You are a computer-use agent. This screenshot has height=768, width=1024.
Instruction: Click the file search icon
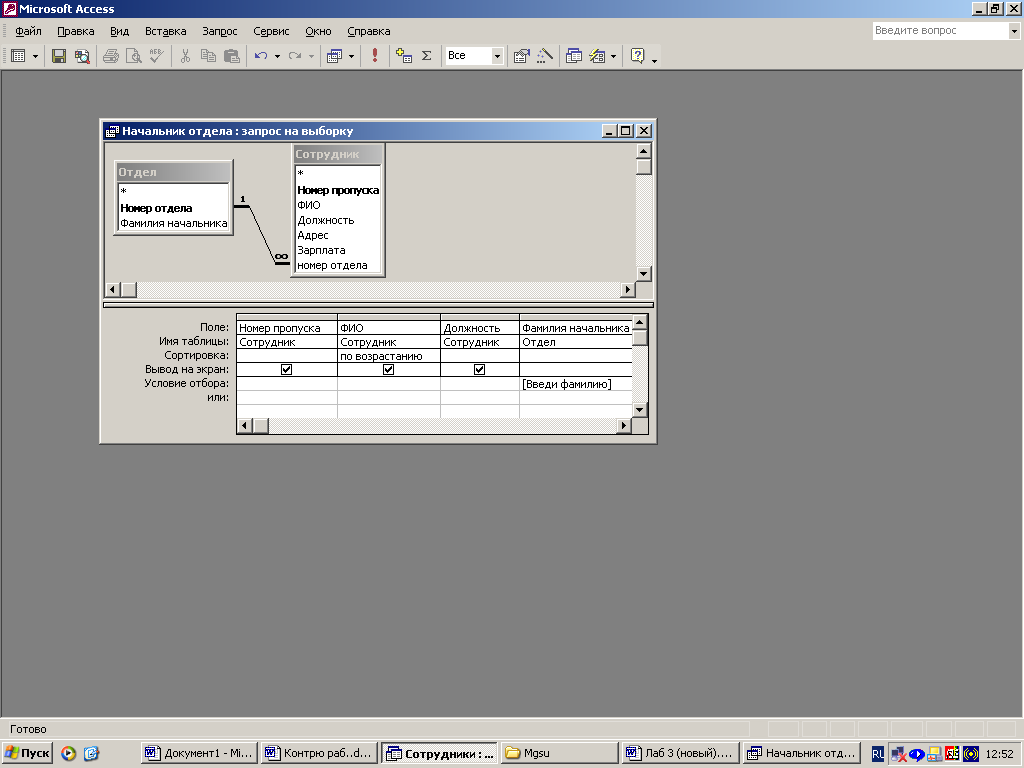[82, 56]
